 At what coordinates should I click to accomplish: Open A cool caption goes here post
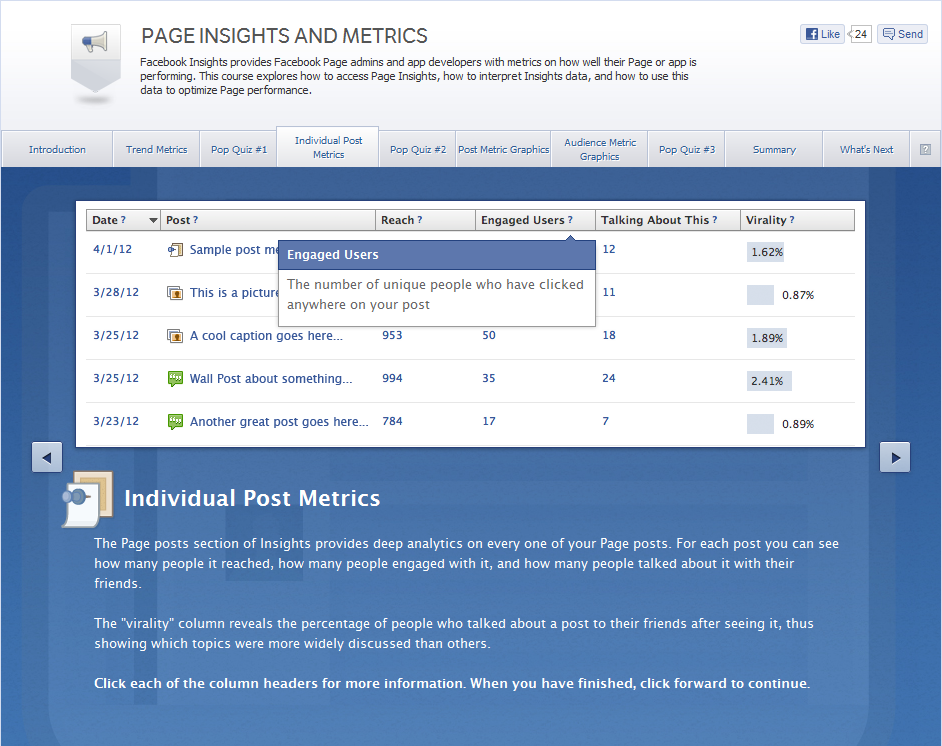[x=266, y=336]
